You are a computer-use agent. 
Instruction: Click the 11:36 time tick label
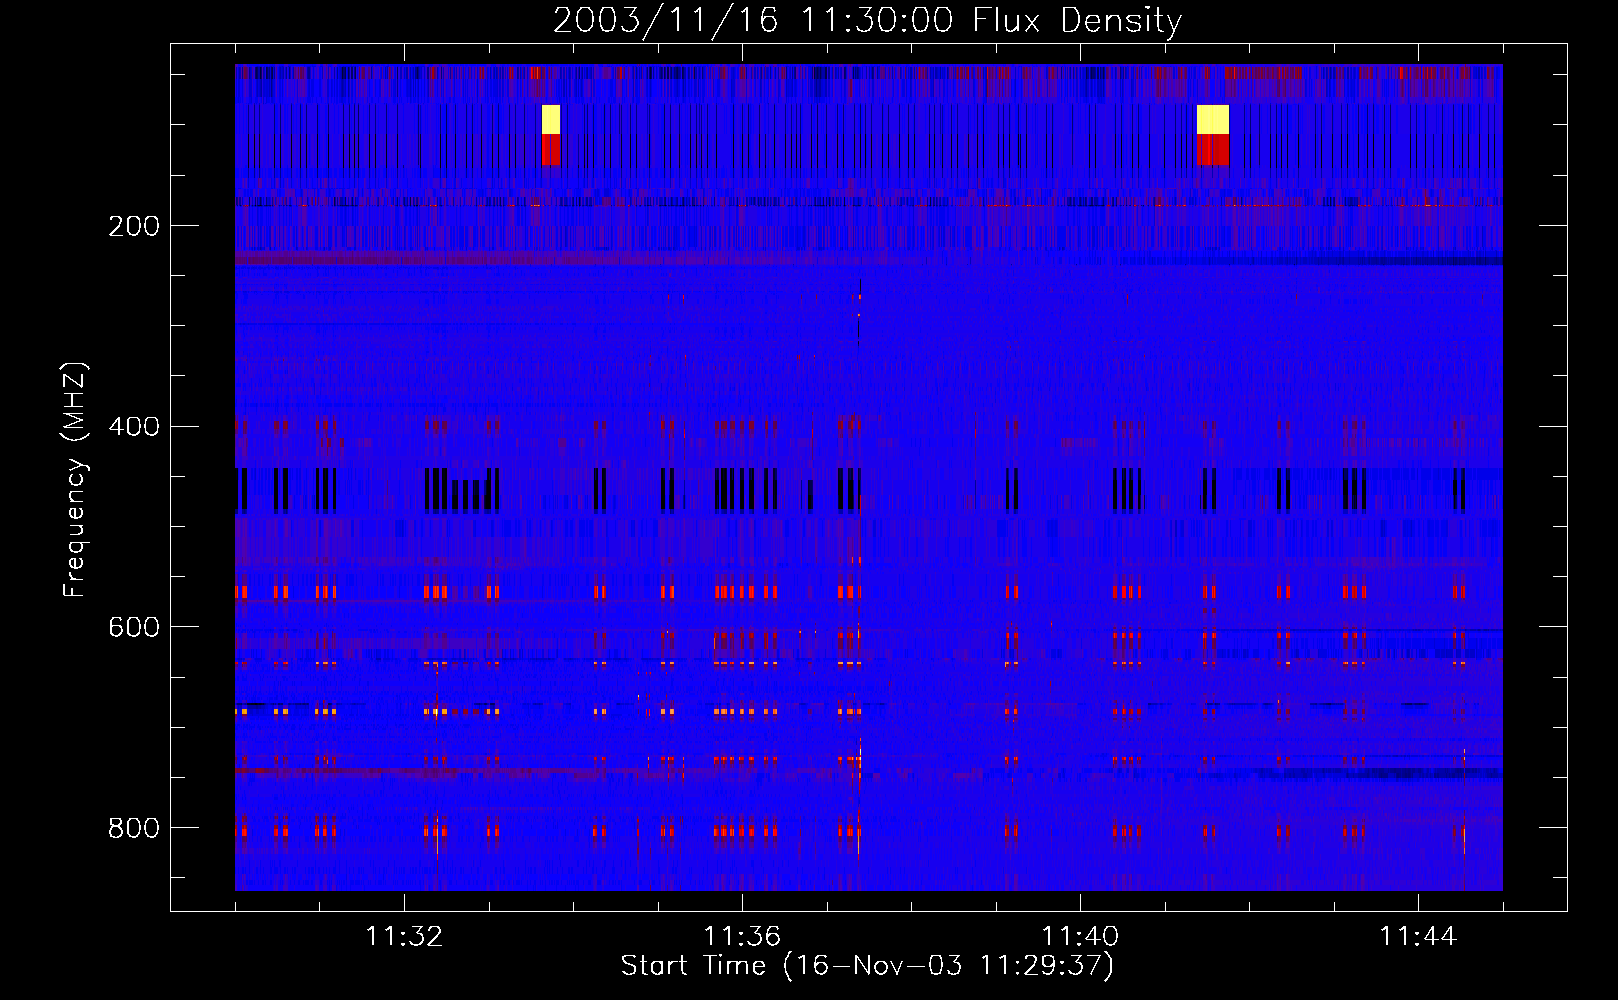tap(742, 937)
